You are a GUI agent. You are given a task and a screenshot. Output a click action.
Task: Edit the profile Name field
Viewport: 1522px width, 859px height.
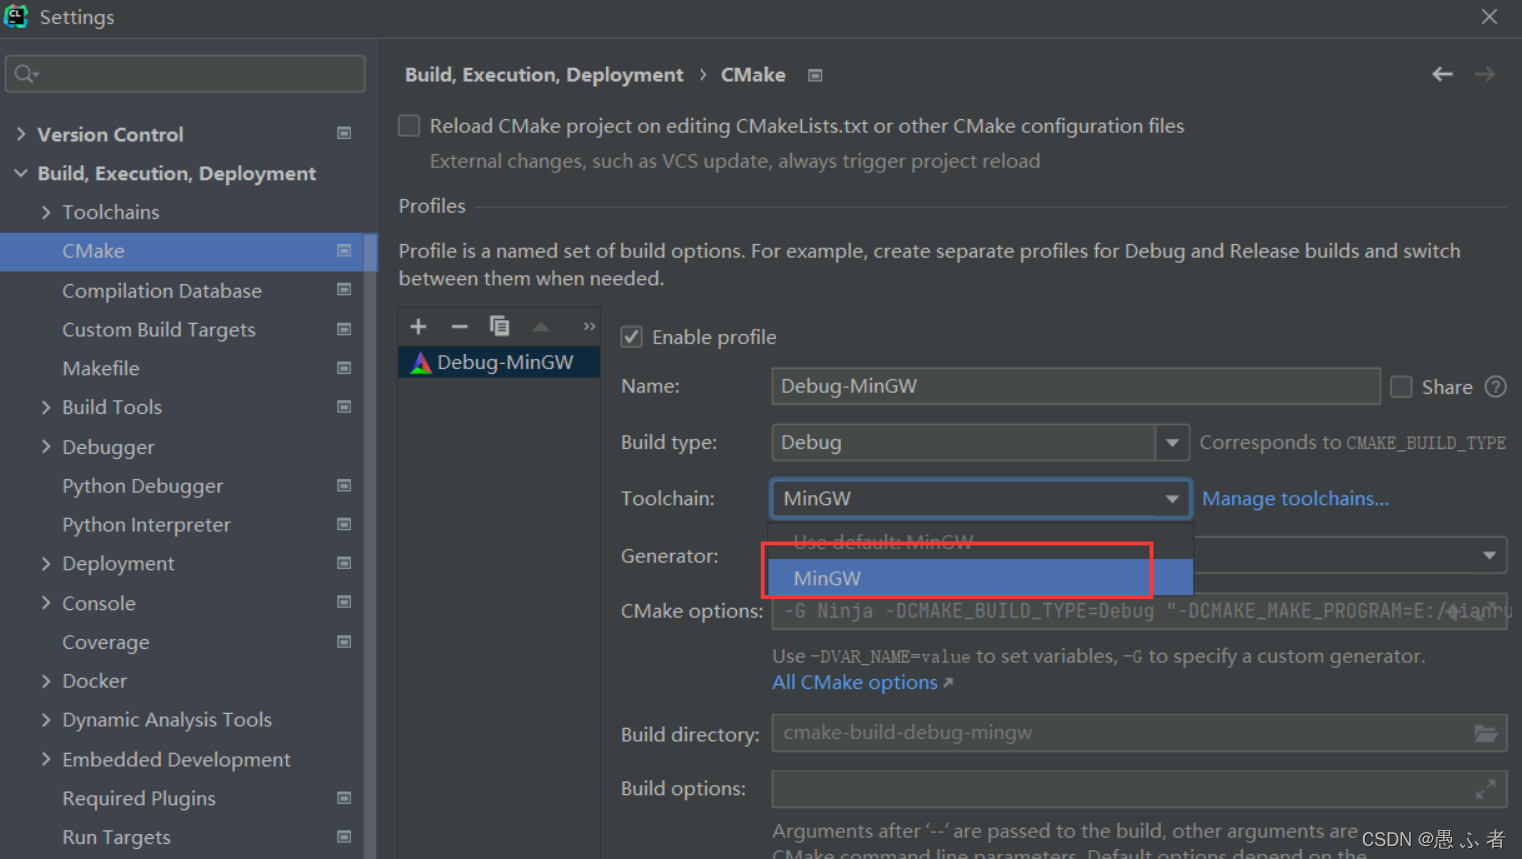1075,386
